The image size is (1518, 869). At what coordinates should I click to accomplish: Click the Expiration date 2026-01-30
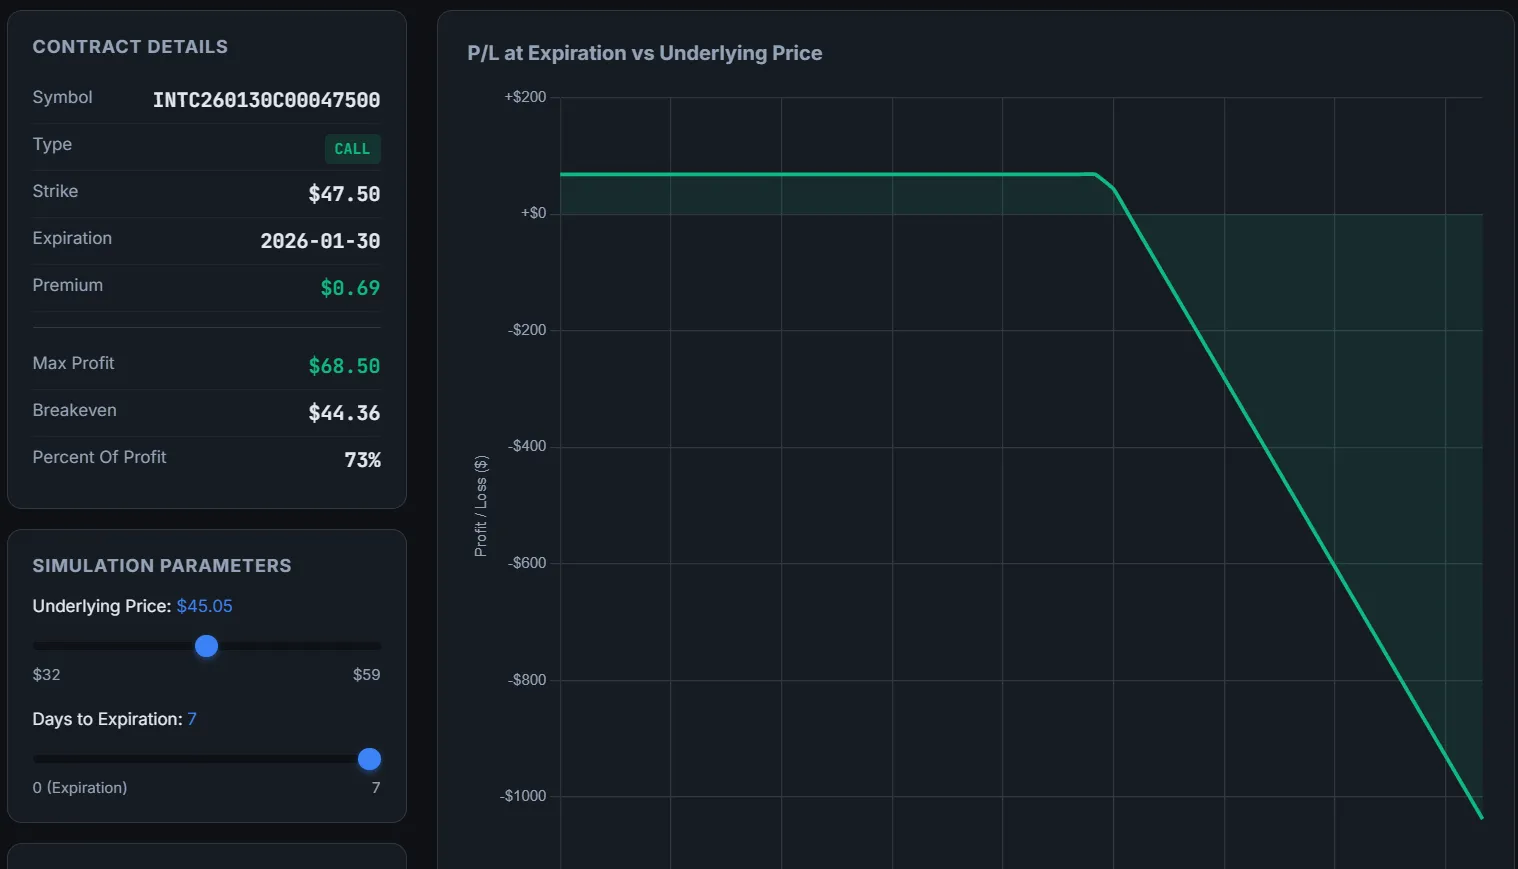tap(320, 241)
